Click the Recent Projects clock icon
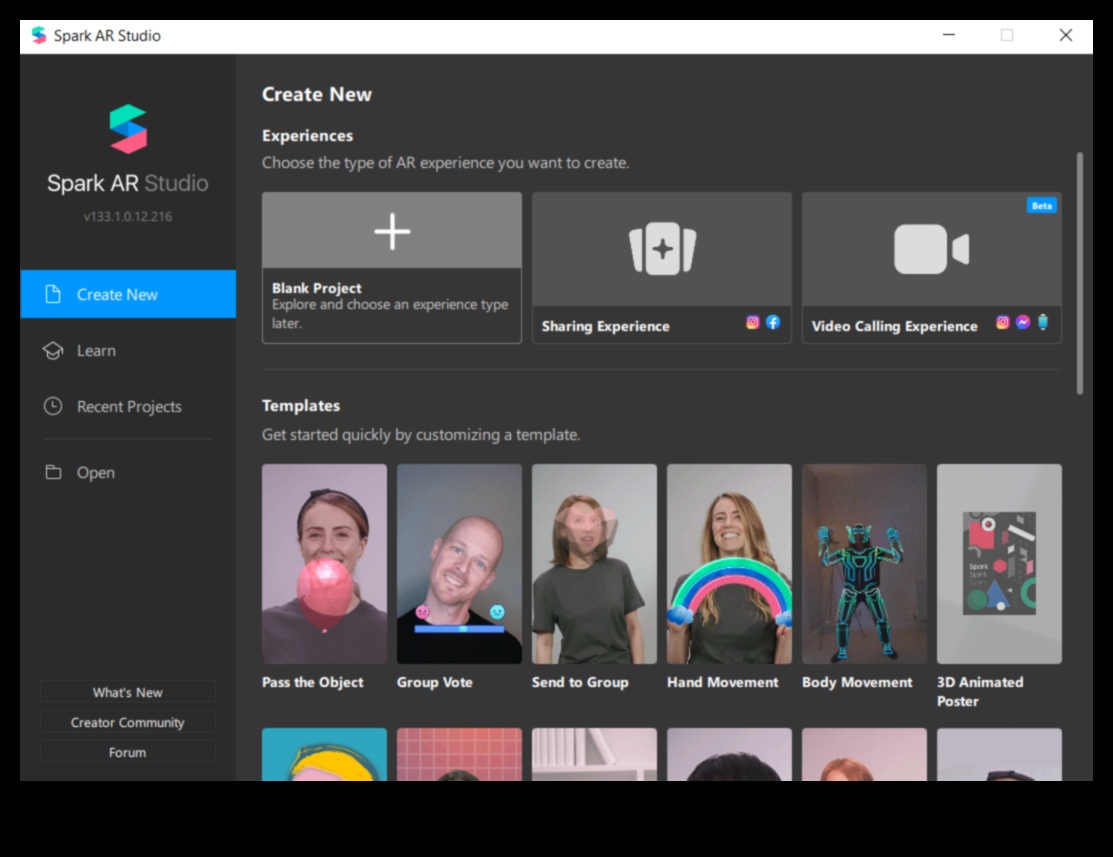Viewport: 1113px width, 857px height. click(x=53, y=407)
